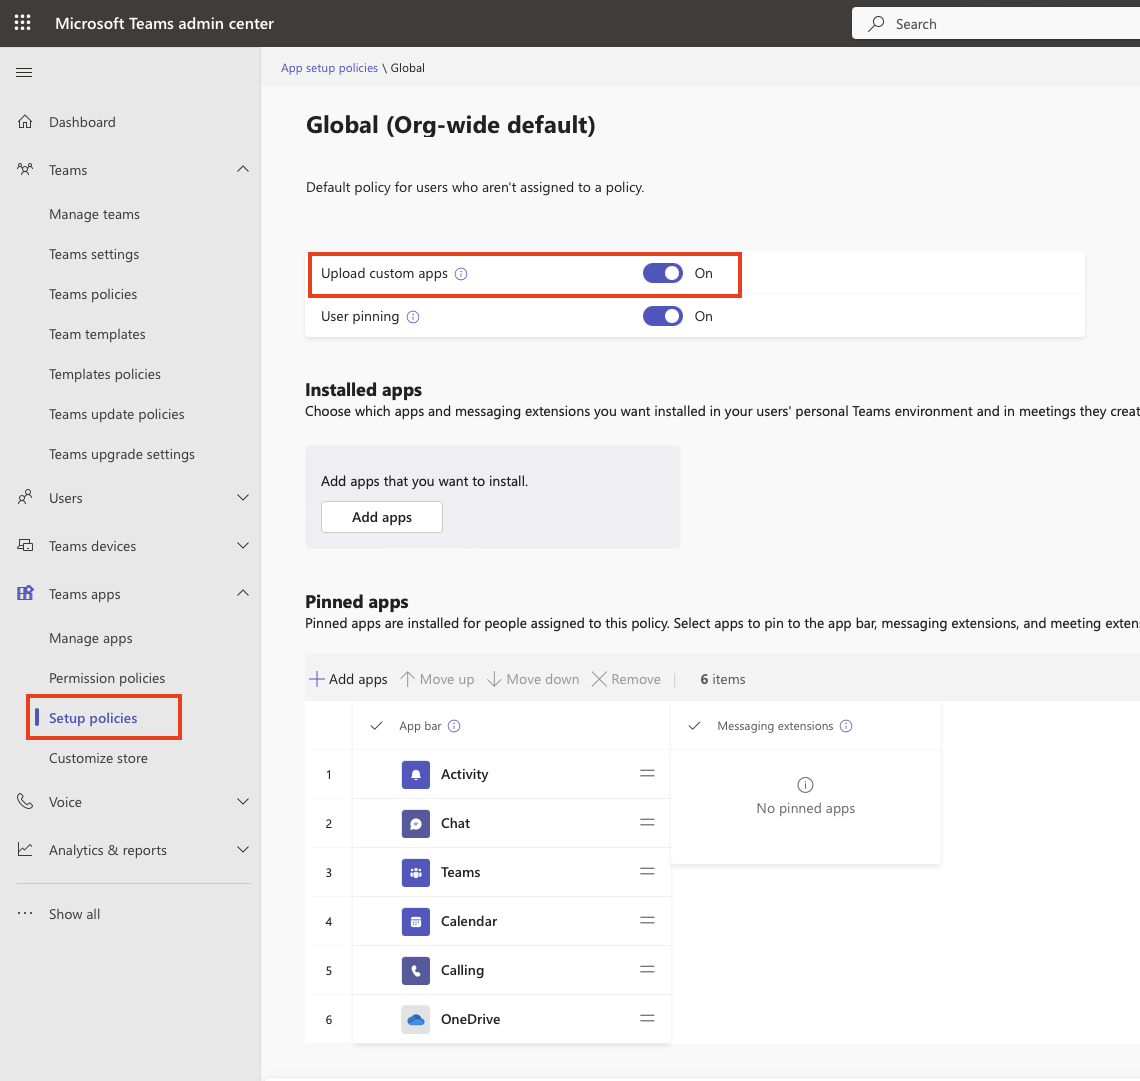Image resolution: width=1140 pixels, height=1081 pixels.
Task: Open Teams upgrade settings
Action: pyautogui.click(x=121, y=454)
